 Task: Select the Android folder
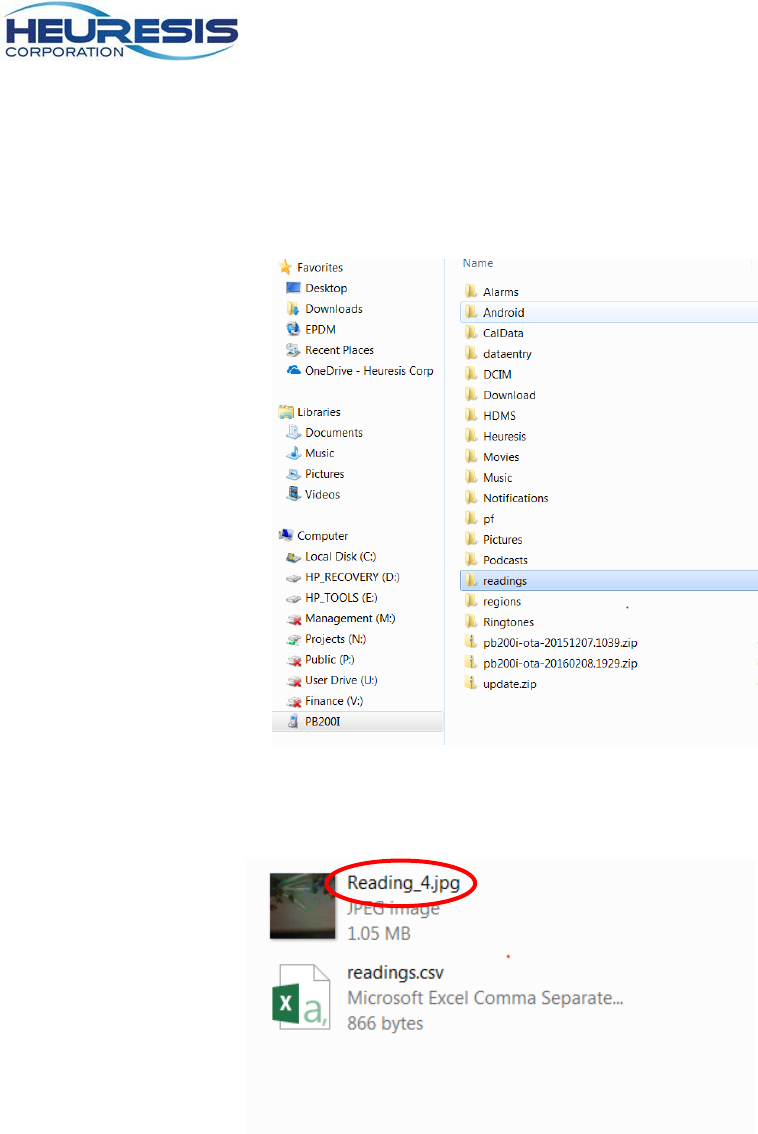point(608,312)
